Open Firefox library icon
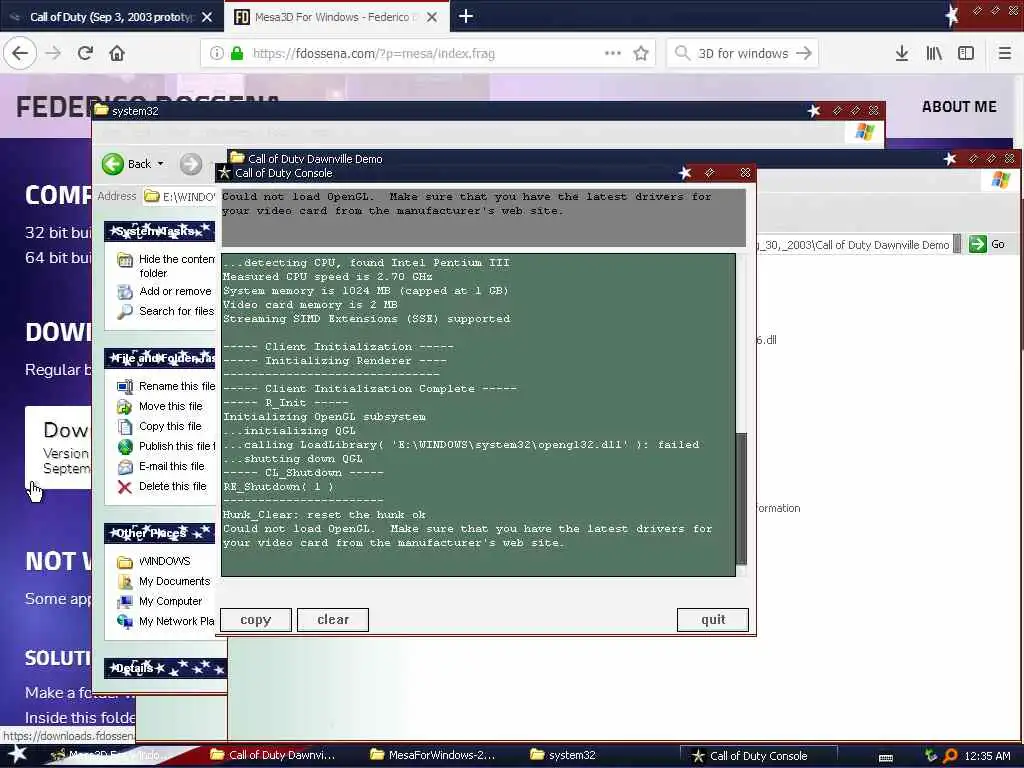The image size is (1024, 768). (x=934, y=53)
